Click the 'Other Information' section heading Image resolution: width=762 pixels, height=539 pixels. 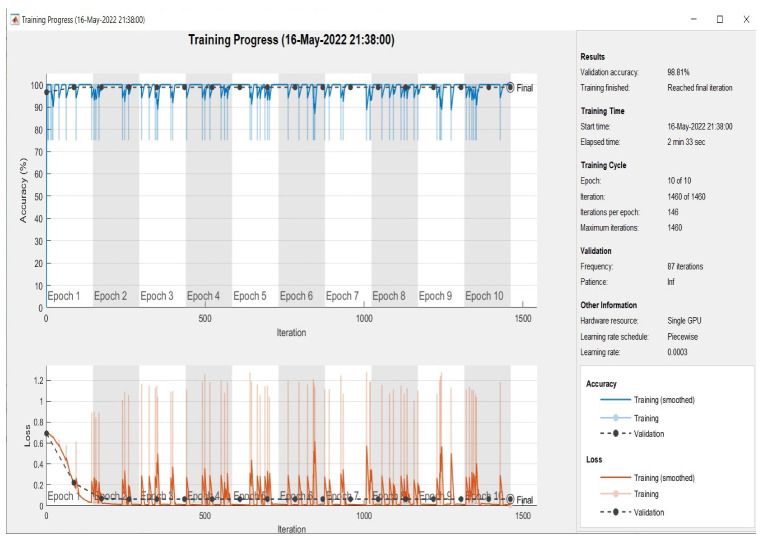pyautogui.click(x=608, y=305)
